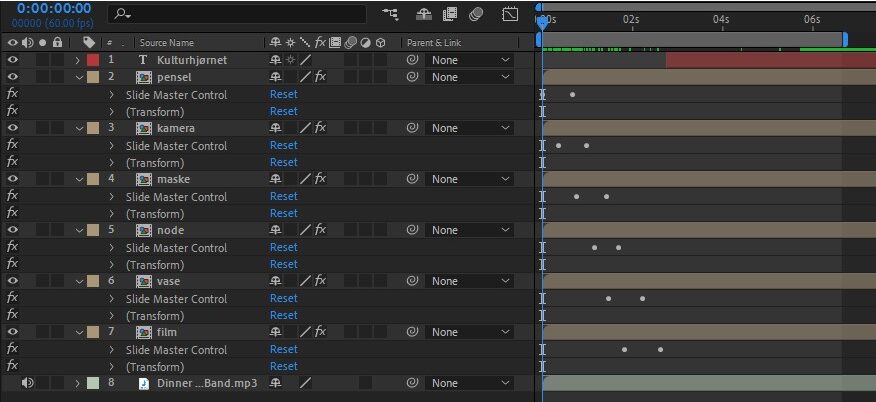Click the Source Name column header

click(x=166, y=43)
